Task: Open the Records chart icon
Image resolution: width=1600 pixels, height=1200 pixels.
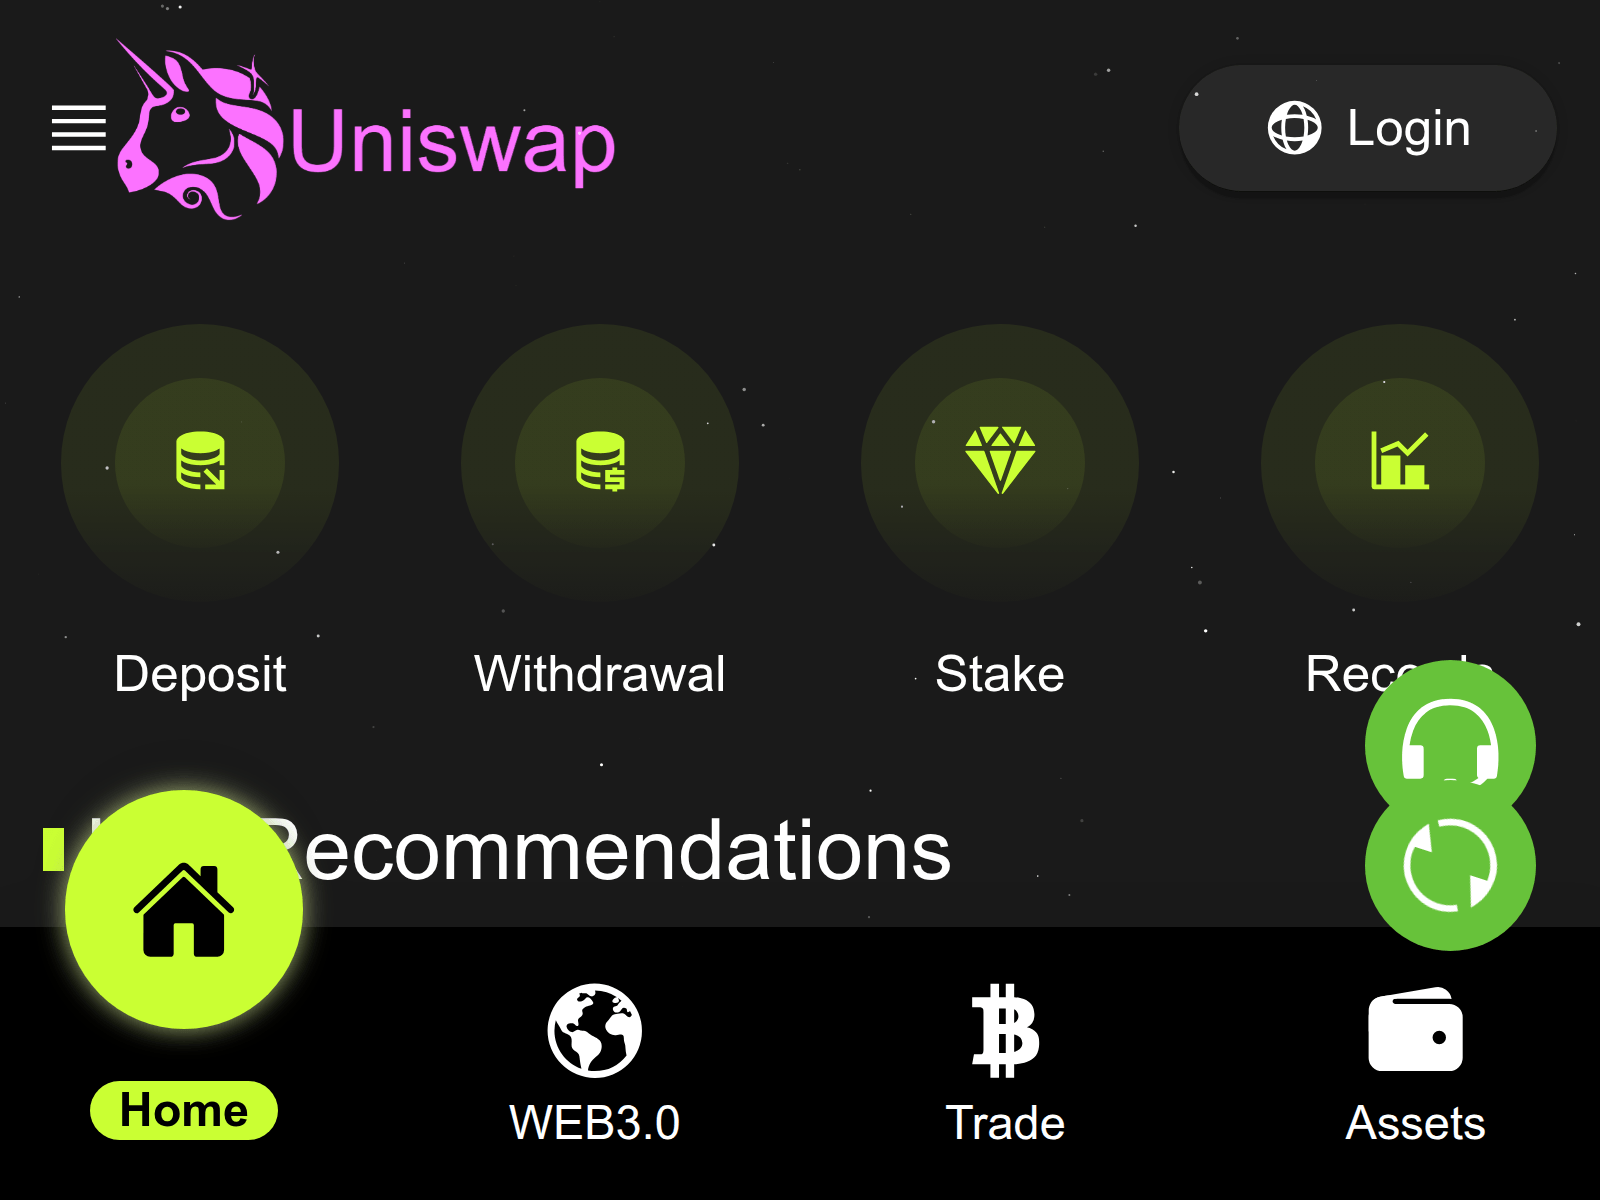Action: 1400,461
